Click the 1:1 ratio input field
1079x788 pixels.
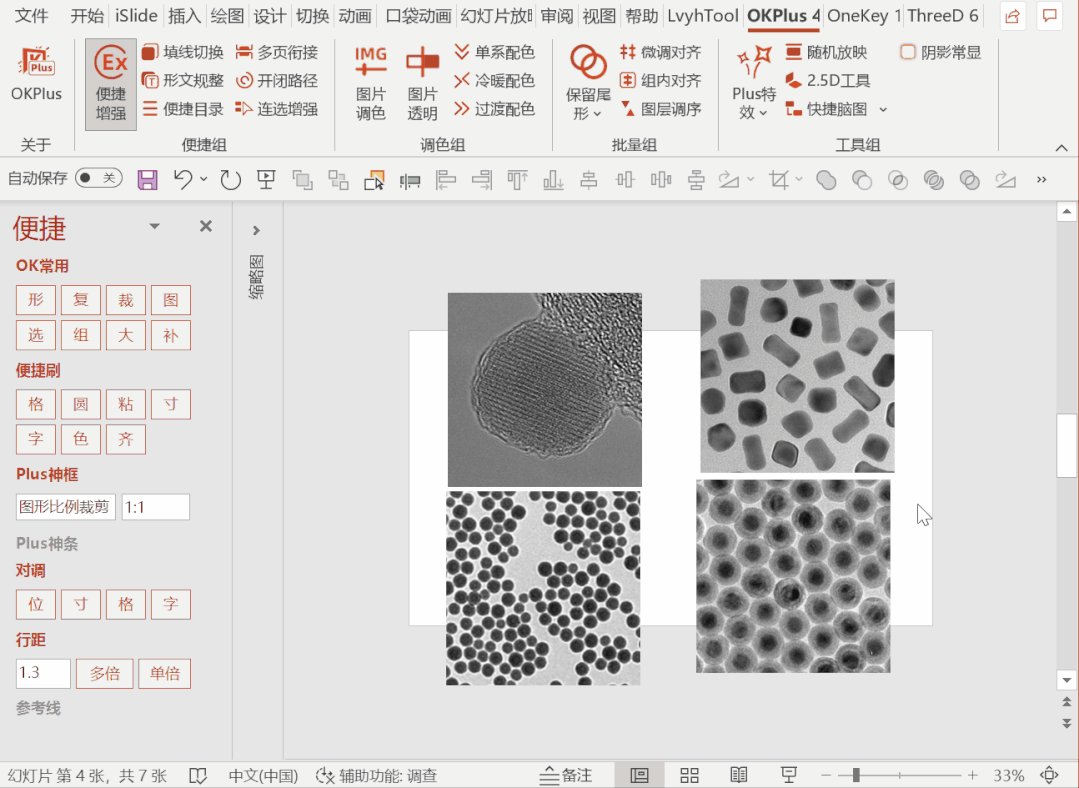tap(156, 507)
